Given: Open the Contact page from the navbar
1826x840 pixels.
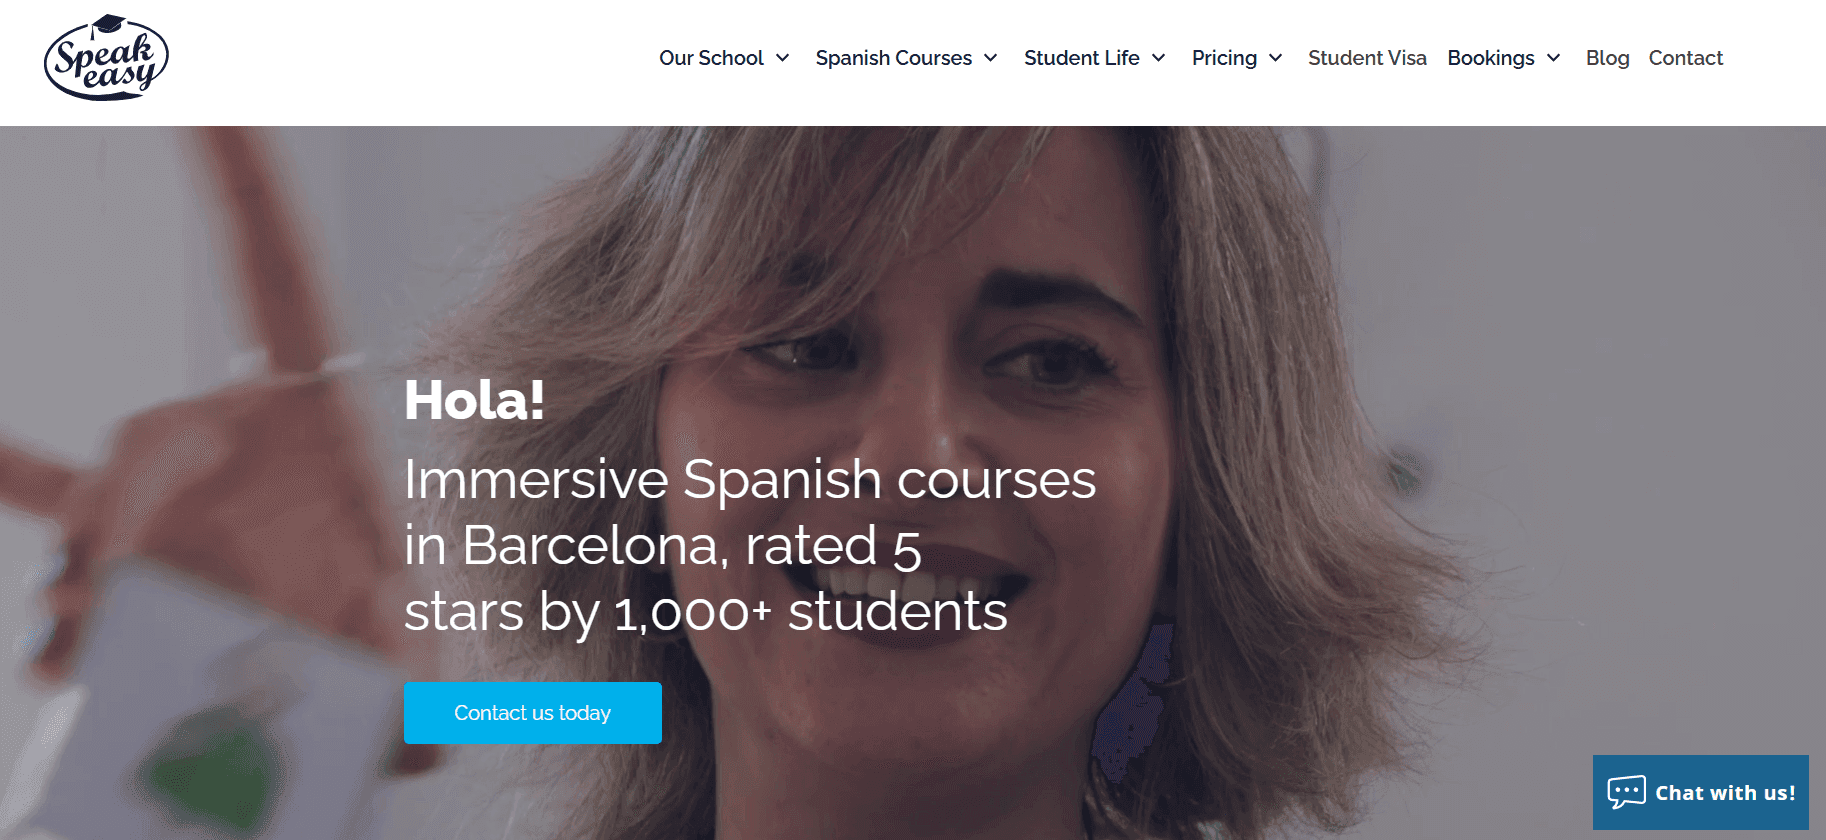Looking at the screenshot, I should click(x=1685, y=58).
